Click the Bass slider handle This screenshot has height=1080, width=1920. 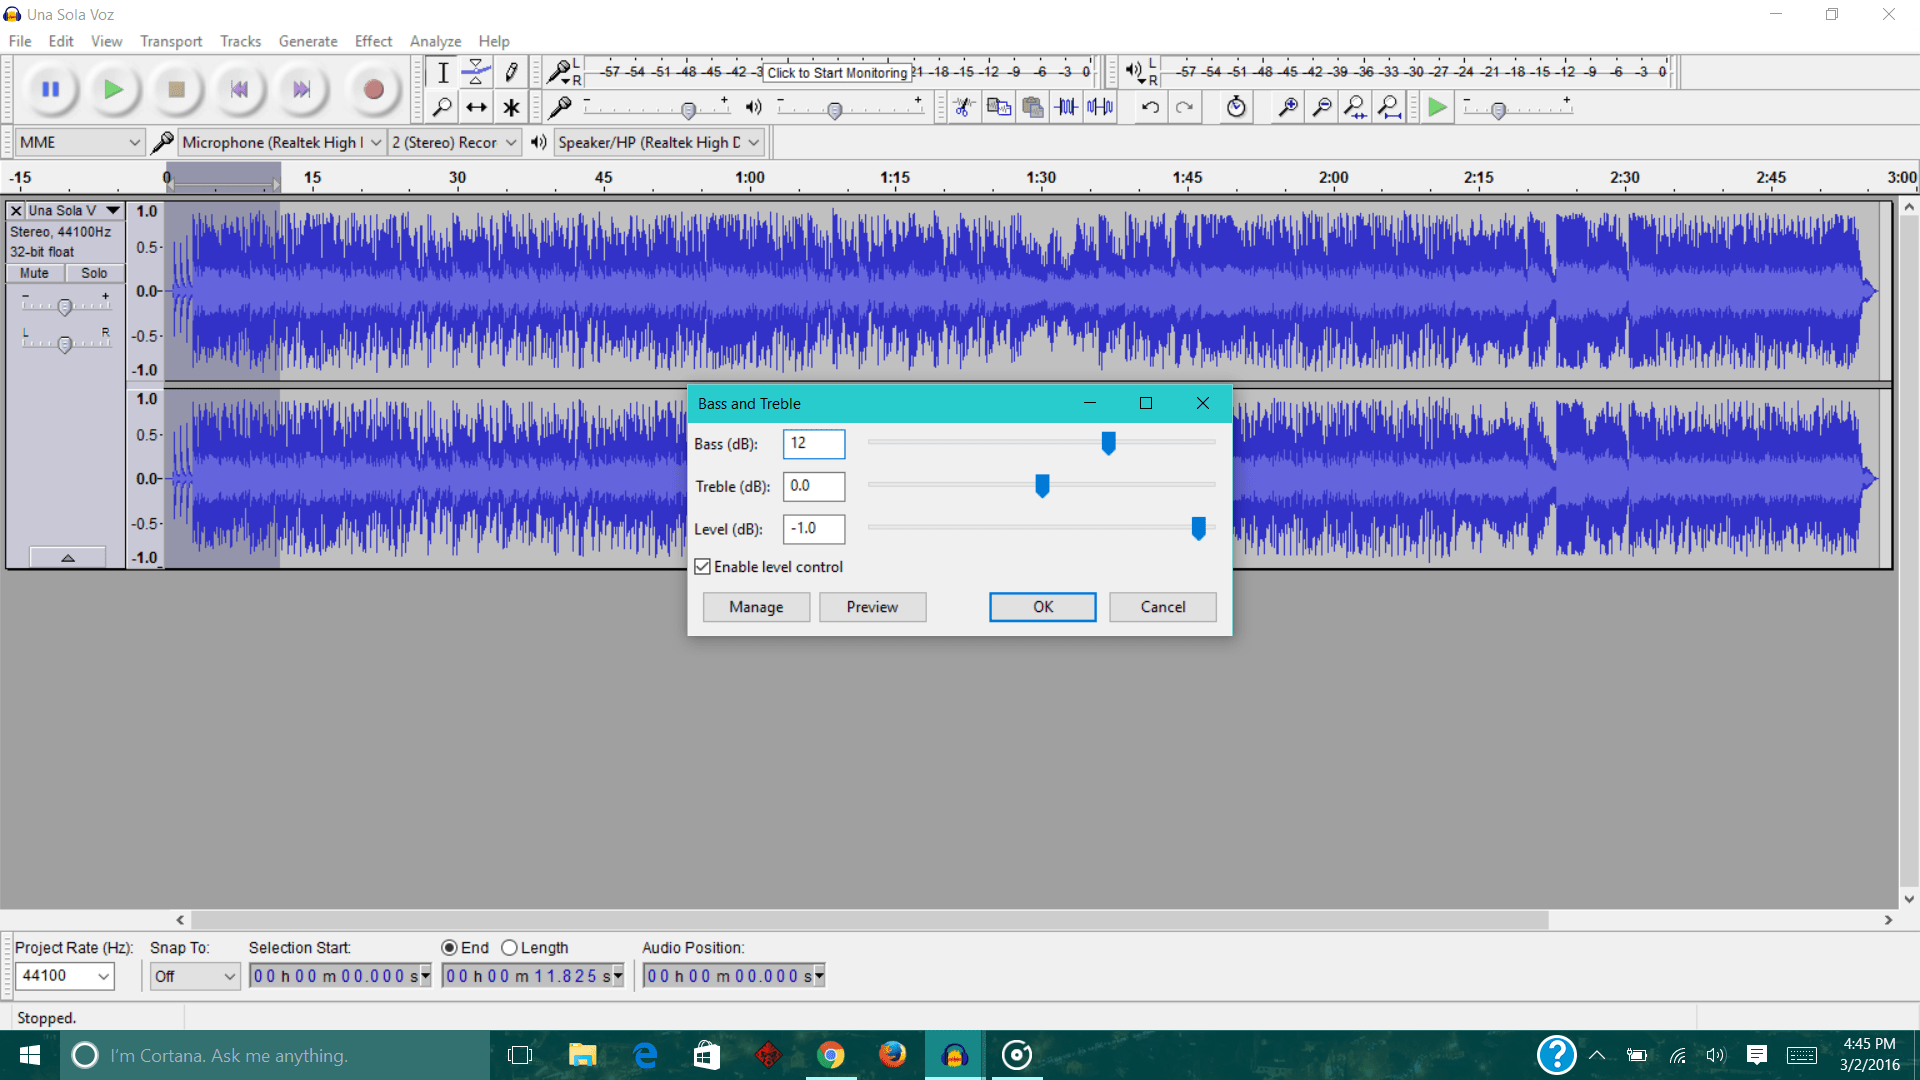tap(1108, 443)
